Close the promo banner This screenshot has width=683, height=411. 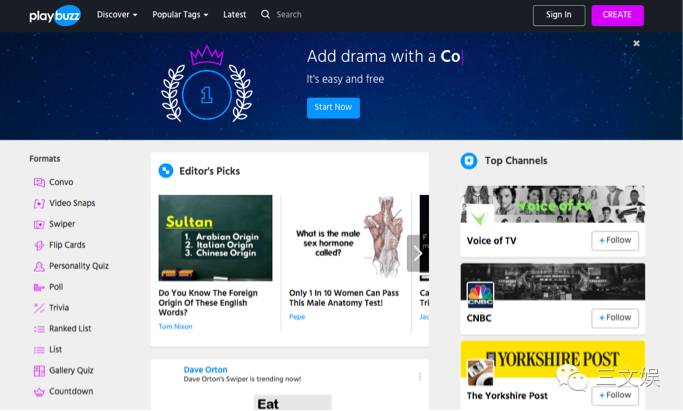pos(636,43)
